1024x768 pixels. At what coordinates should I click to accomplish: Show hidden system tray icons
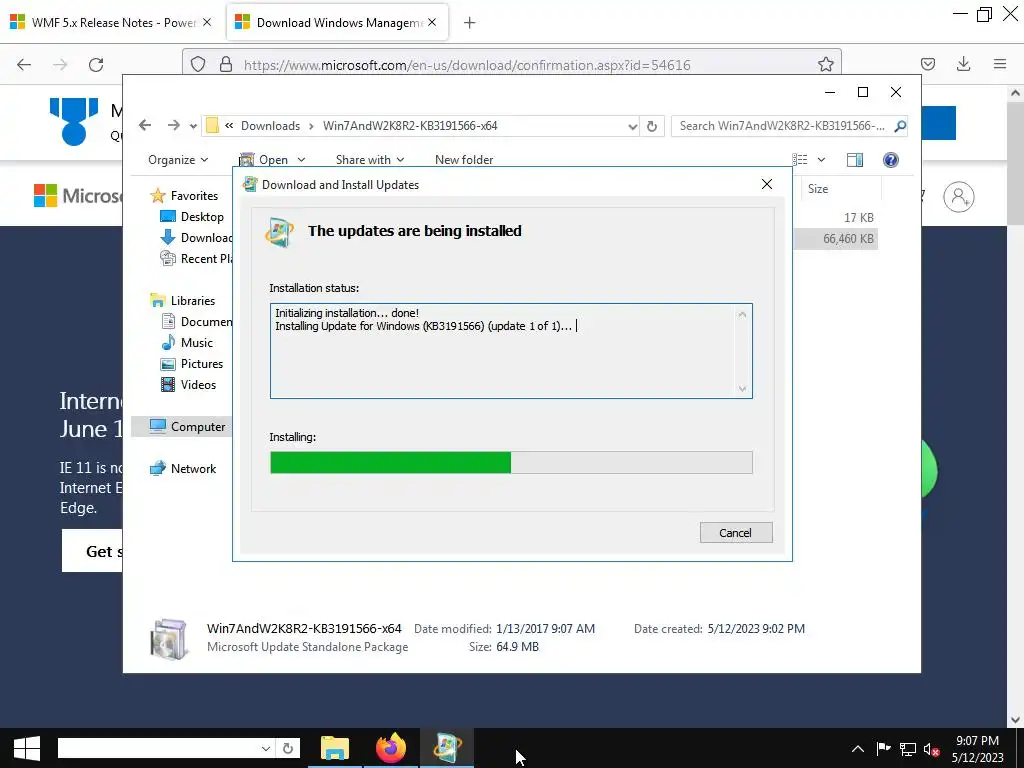pos(857,749)
